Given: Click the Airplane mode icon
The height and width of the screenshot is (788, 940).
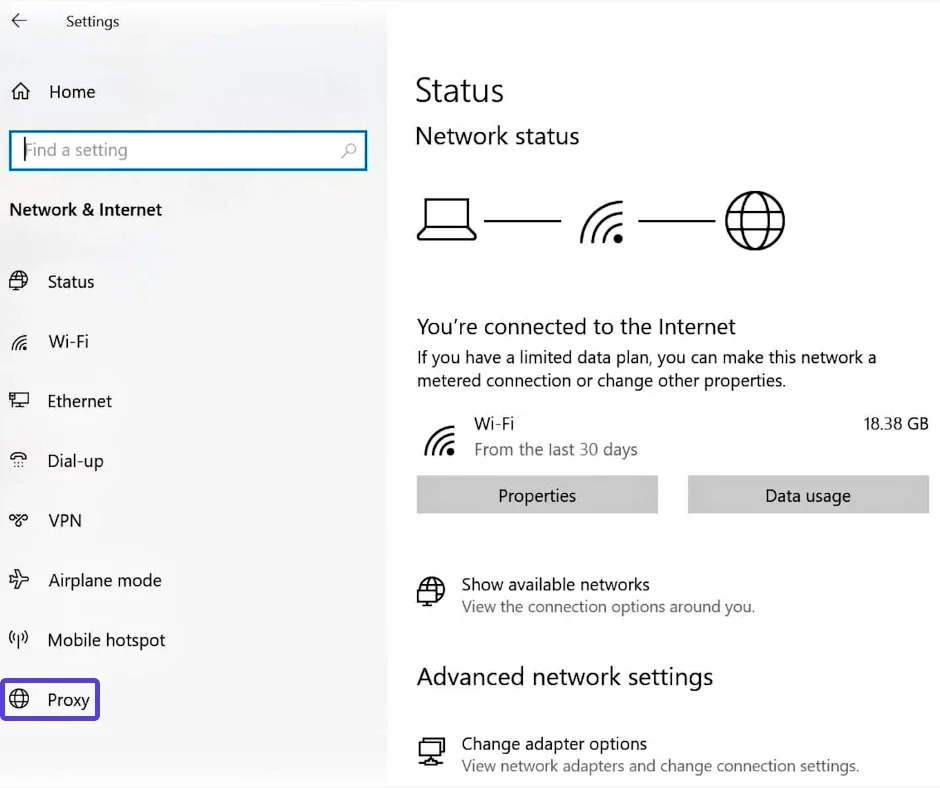Looking at the screenshot, I should pyautogui.click(x=20, y=581).
